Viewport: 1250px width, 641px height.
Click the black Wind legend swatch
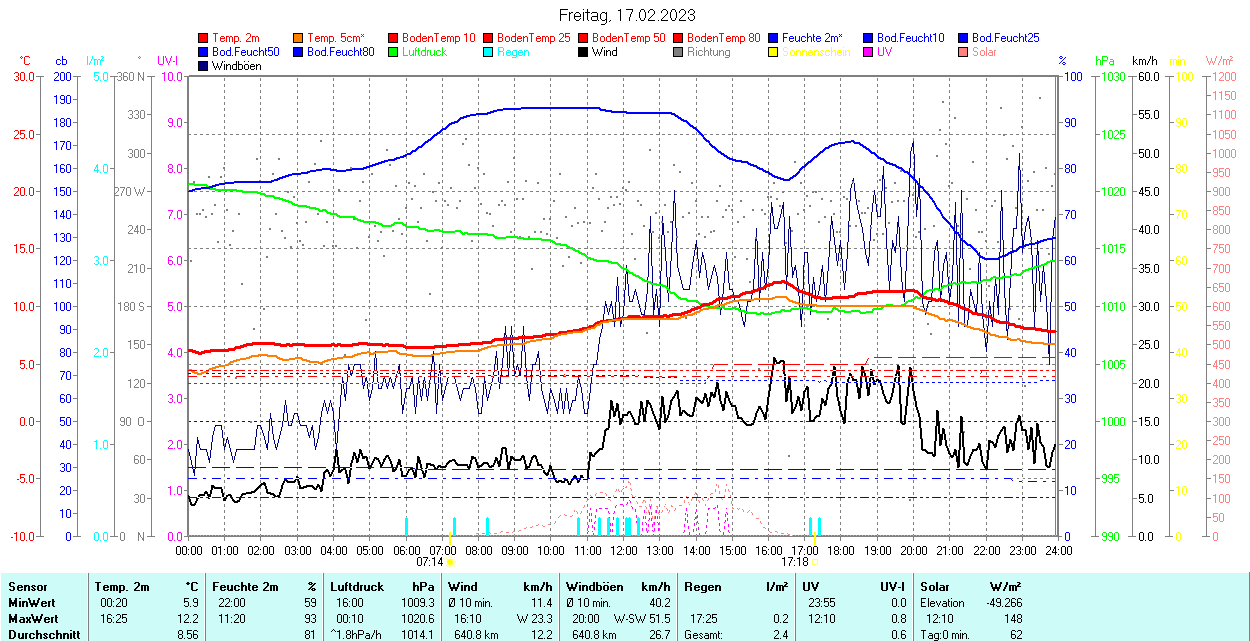pos(583,51)
